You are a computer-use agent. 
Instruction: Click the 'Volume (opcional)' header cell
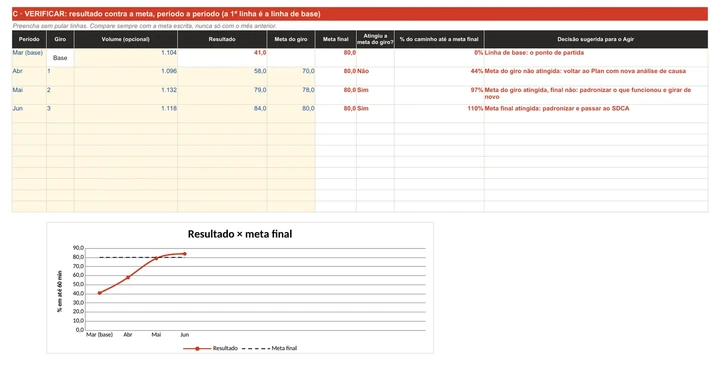[126, 39]
